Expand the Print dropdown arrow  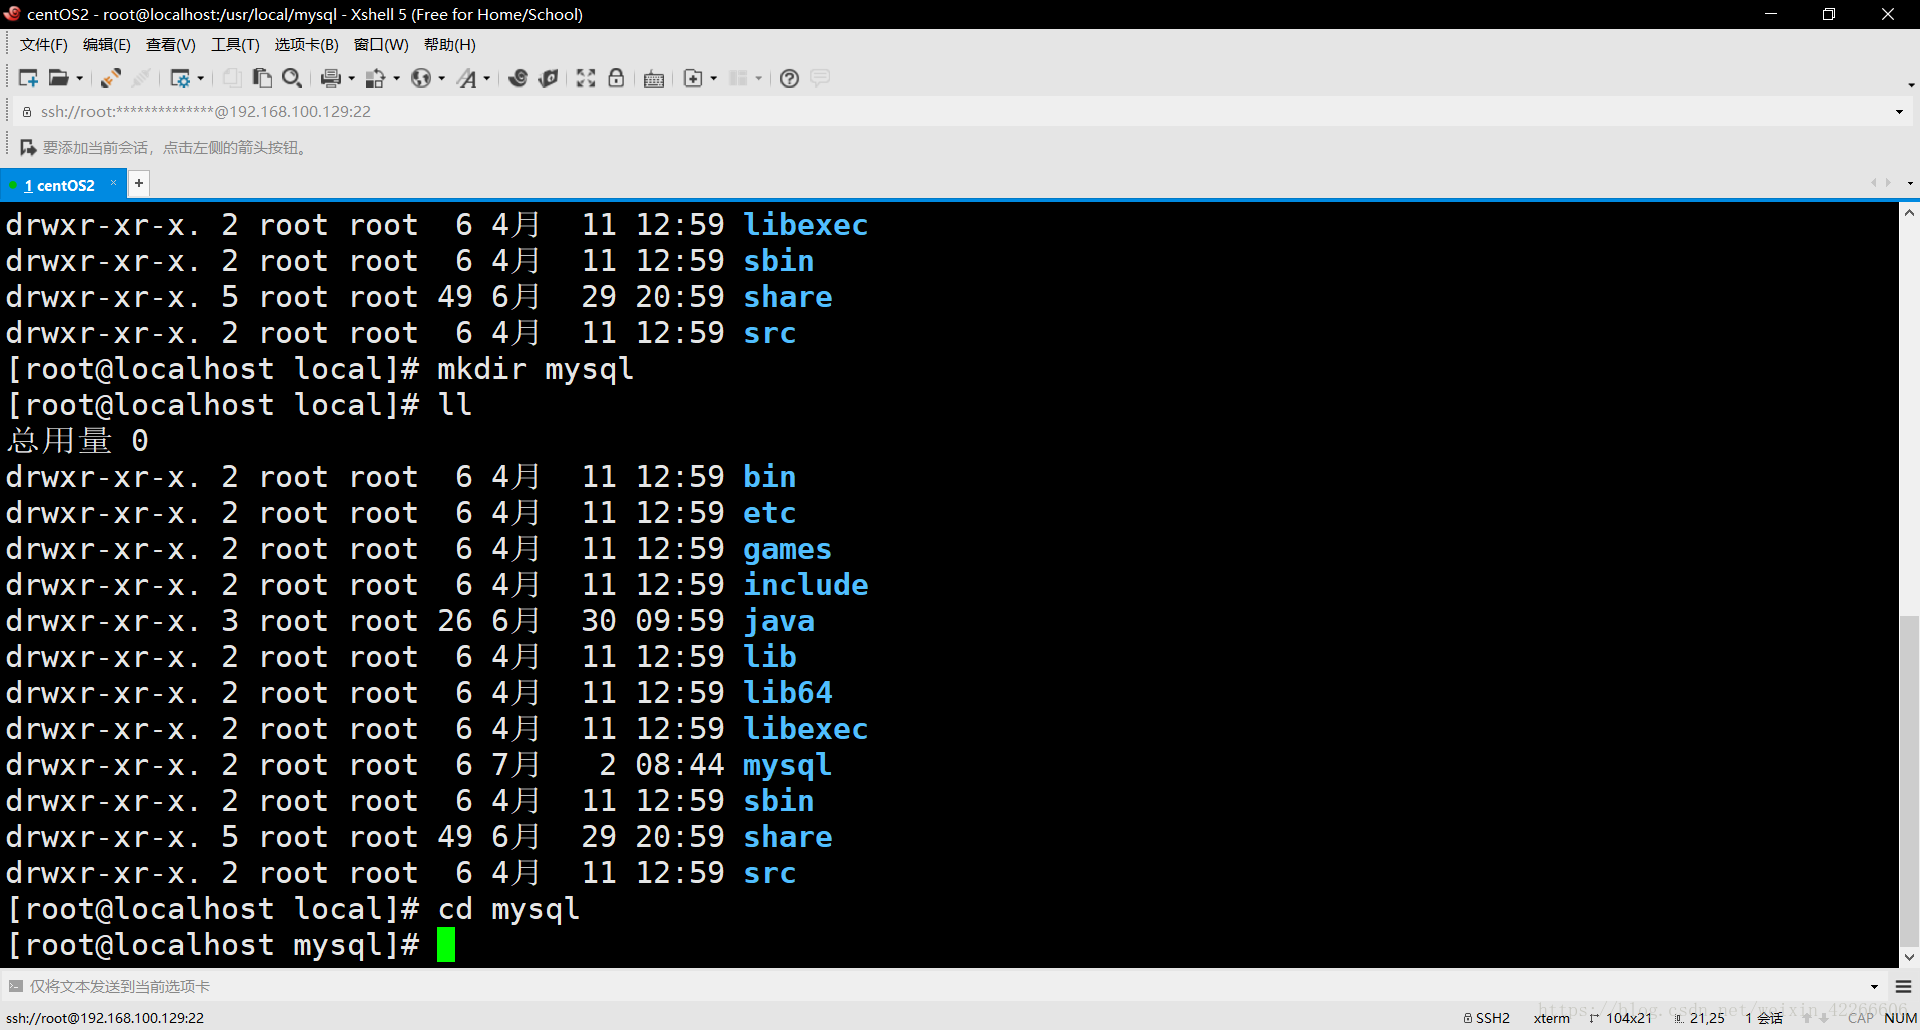click(351, 78)
